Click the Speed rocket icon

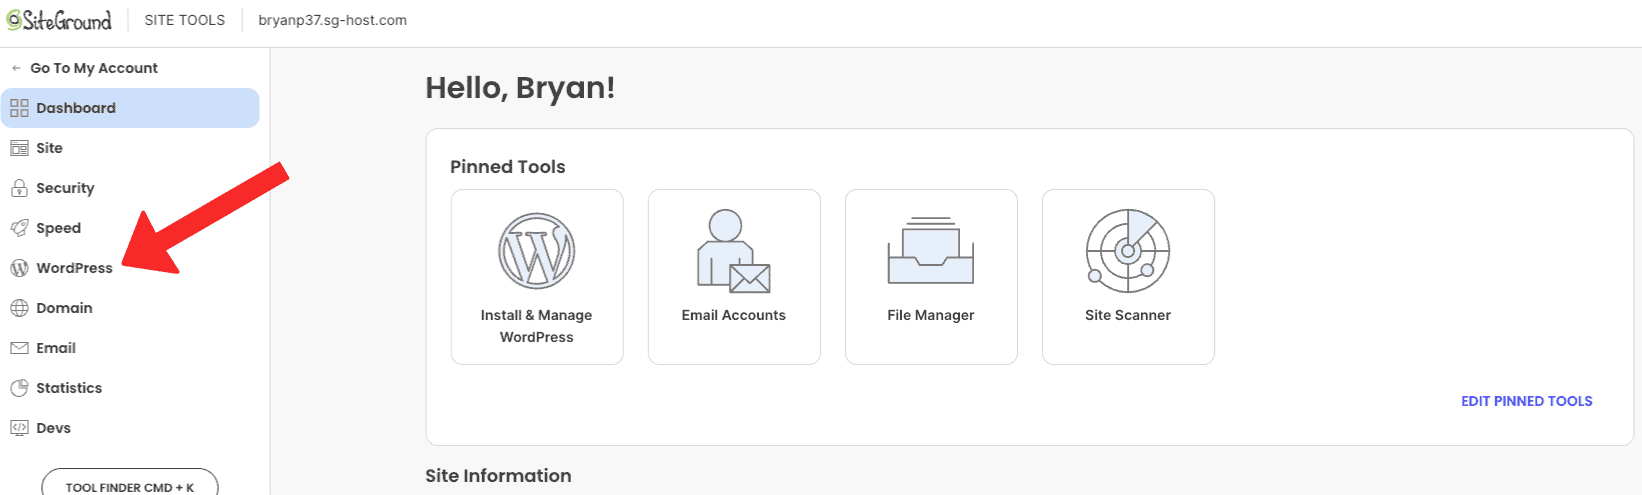19,228
